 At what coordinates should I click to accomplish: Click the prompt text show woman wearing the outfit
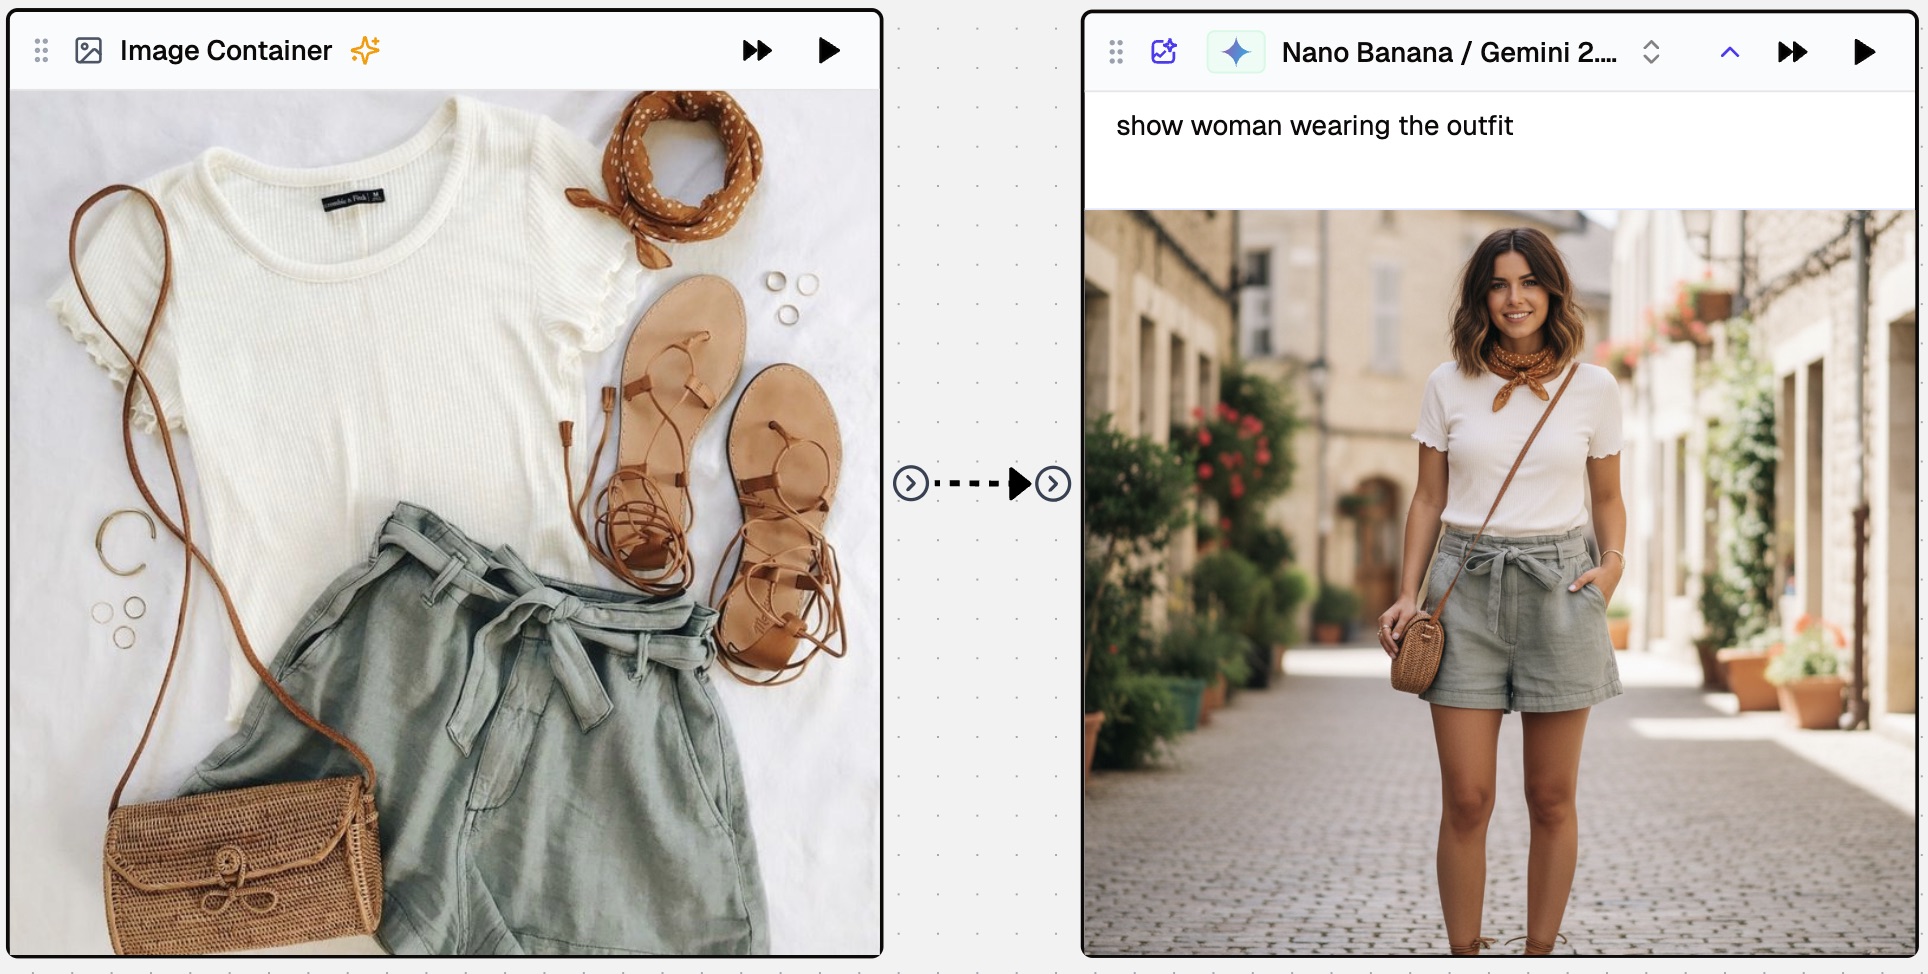click(1315, 126)
